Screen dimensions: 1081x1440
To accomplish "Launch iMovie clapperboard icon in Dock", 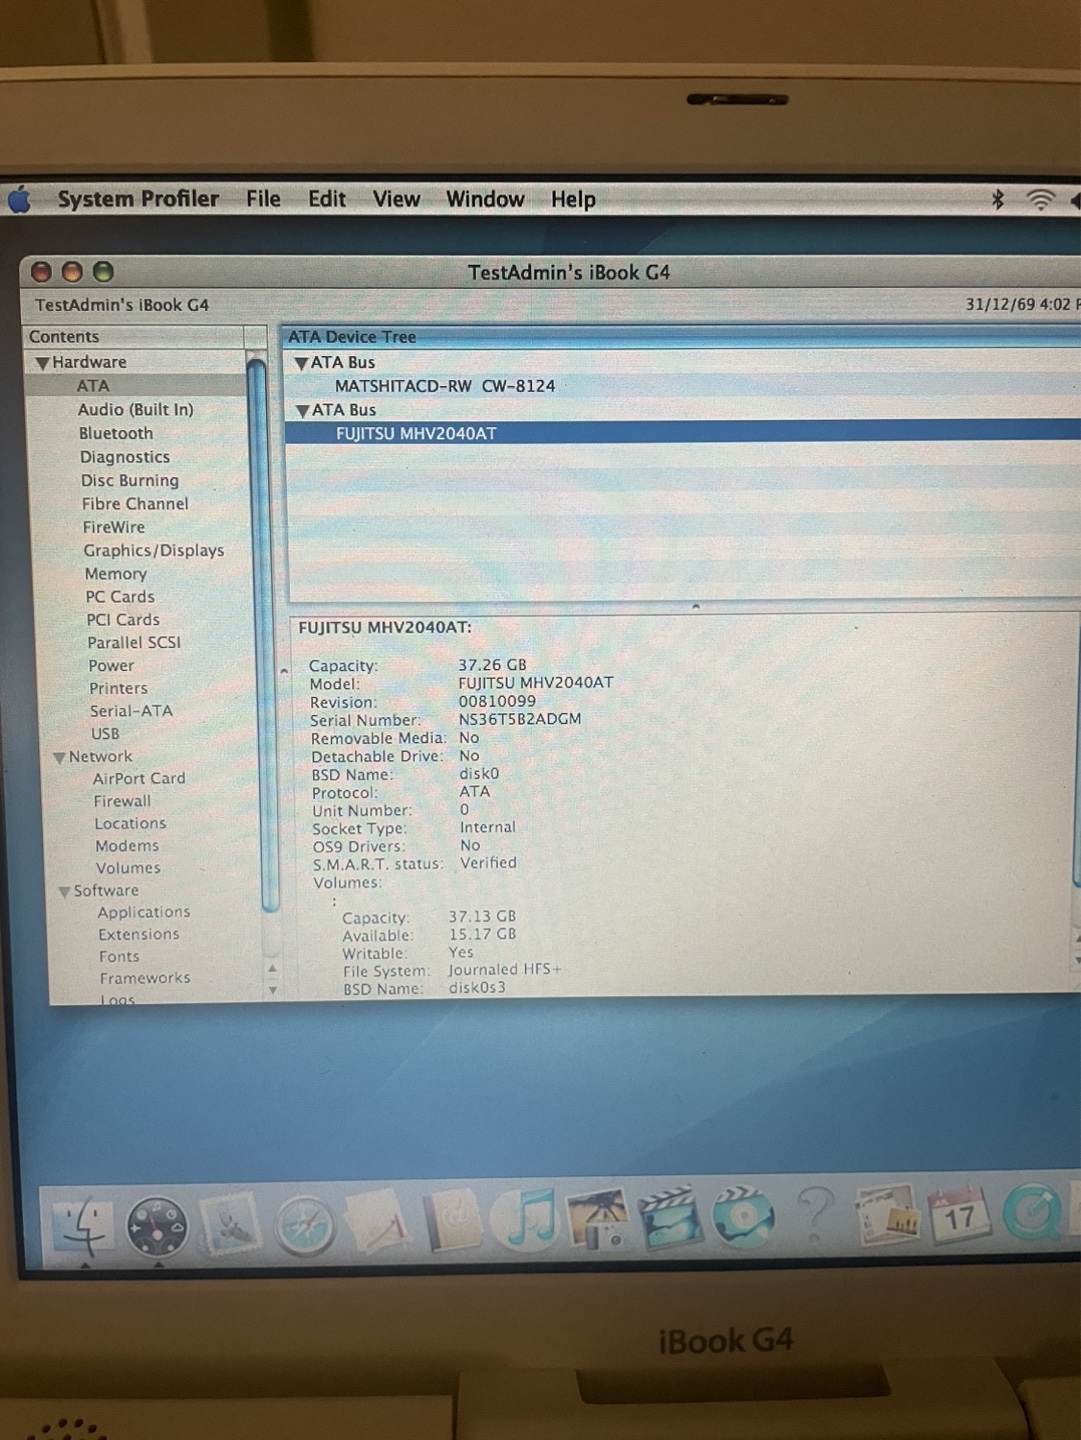I will [x=672, y=1217].
